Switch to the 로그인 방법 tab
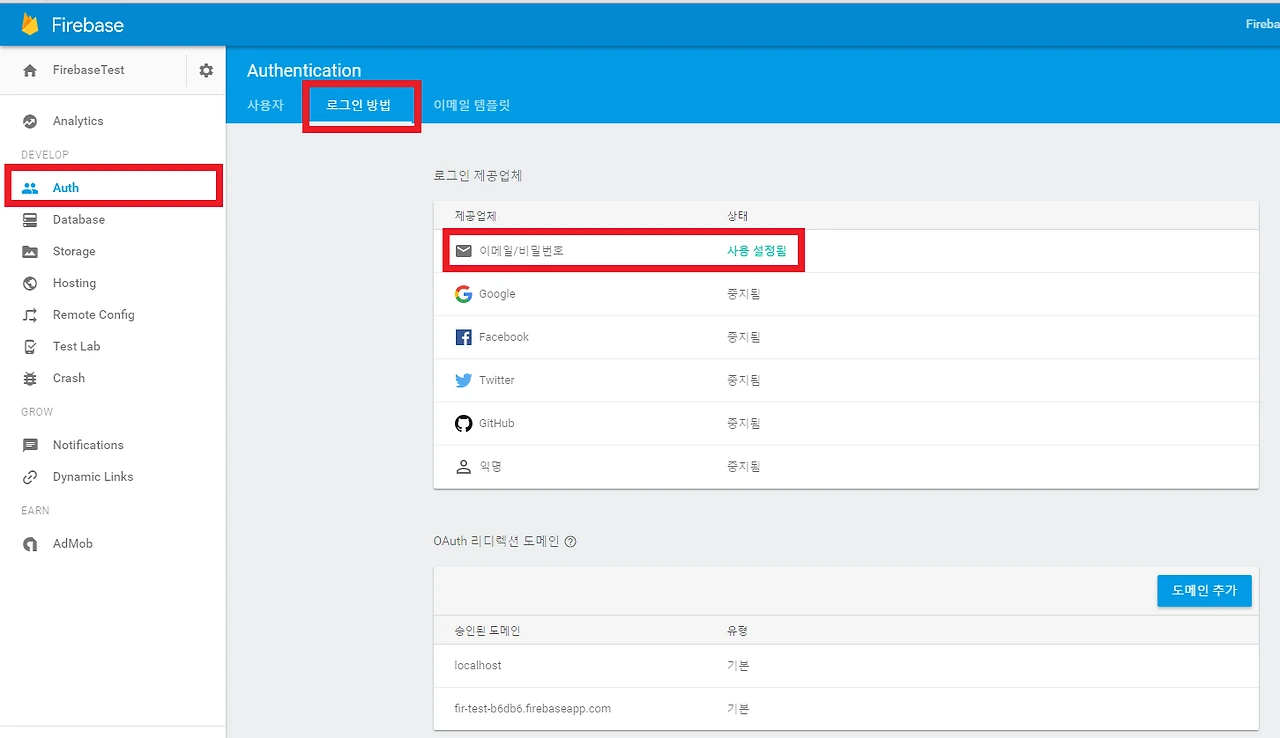This screenshot has width=1280, height=738. (x=359, y=105)
